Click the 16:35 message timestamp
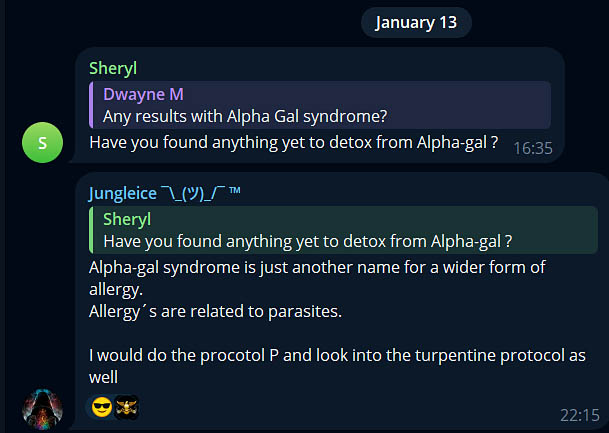 532,147
